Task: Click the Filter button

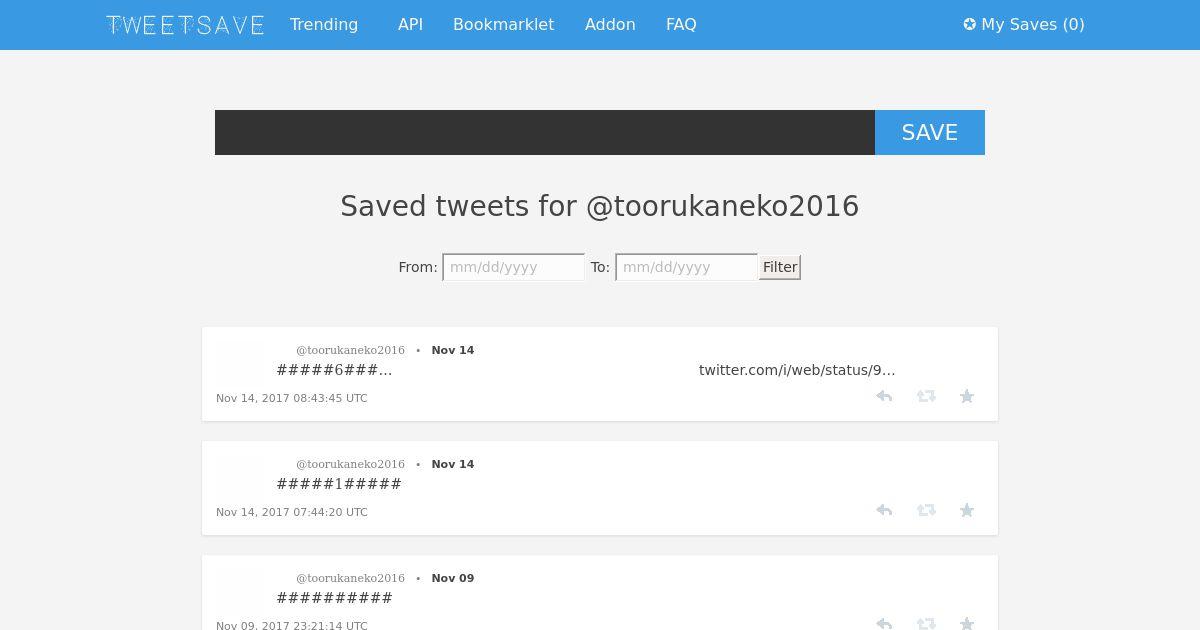Action: tap(780, 267)
